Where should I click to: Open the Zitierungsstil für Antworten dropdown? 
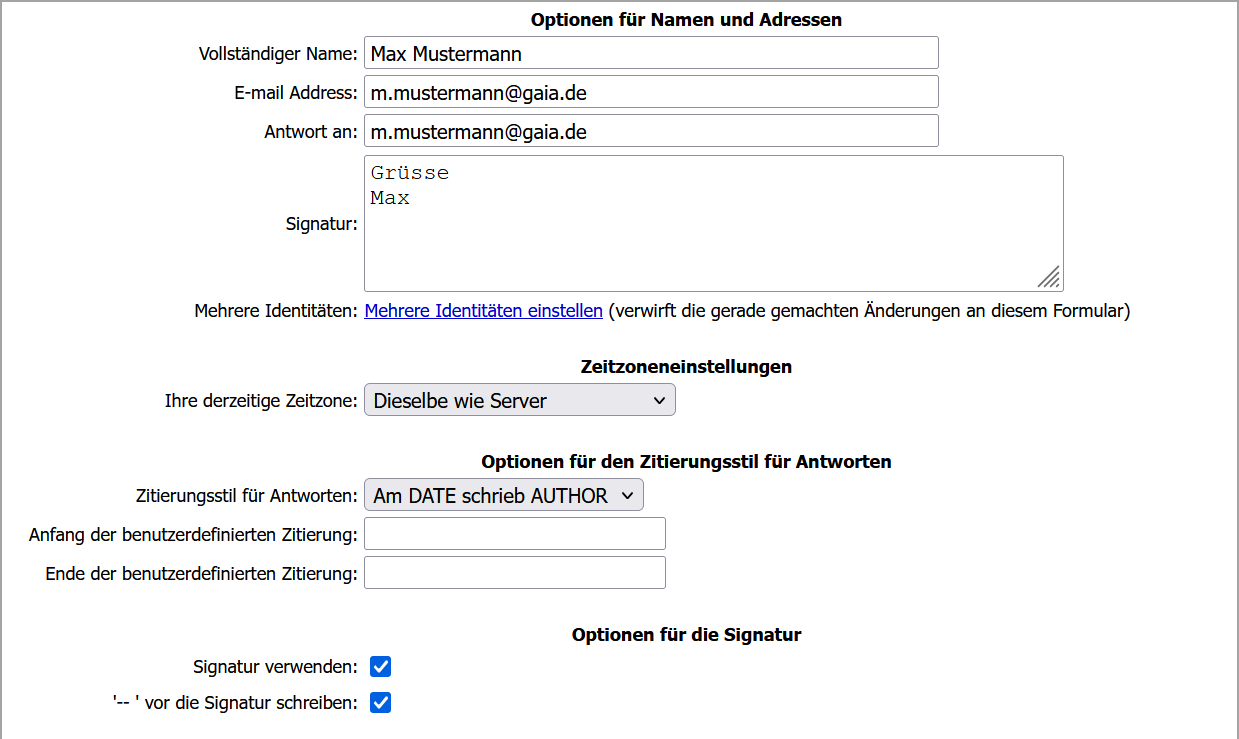(503, 495)
